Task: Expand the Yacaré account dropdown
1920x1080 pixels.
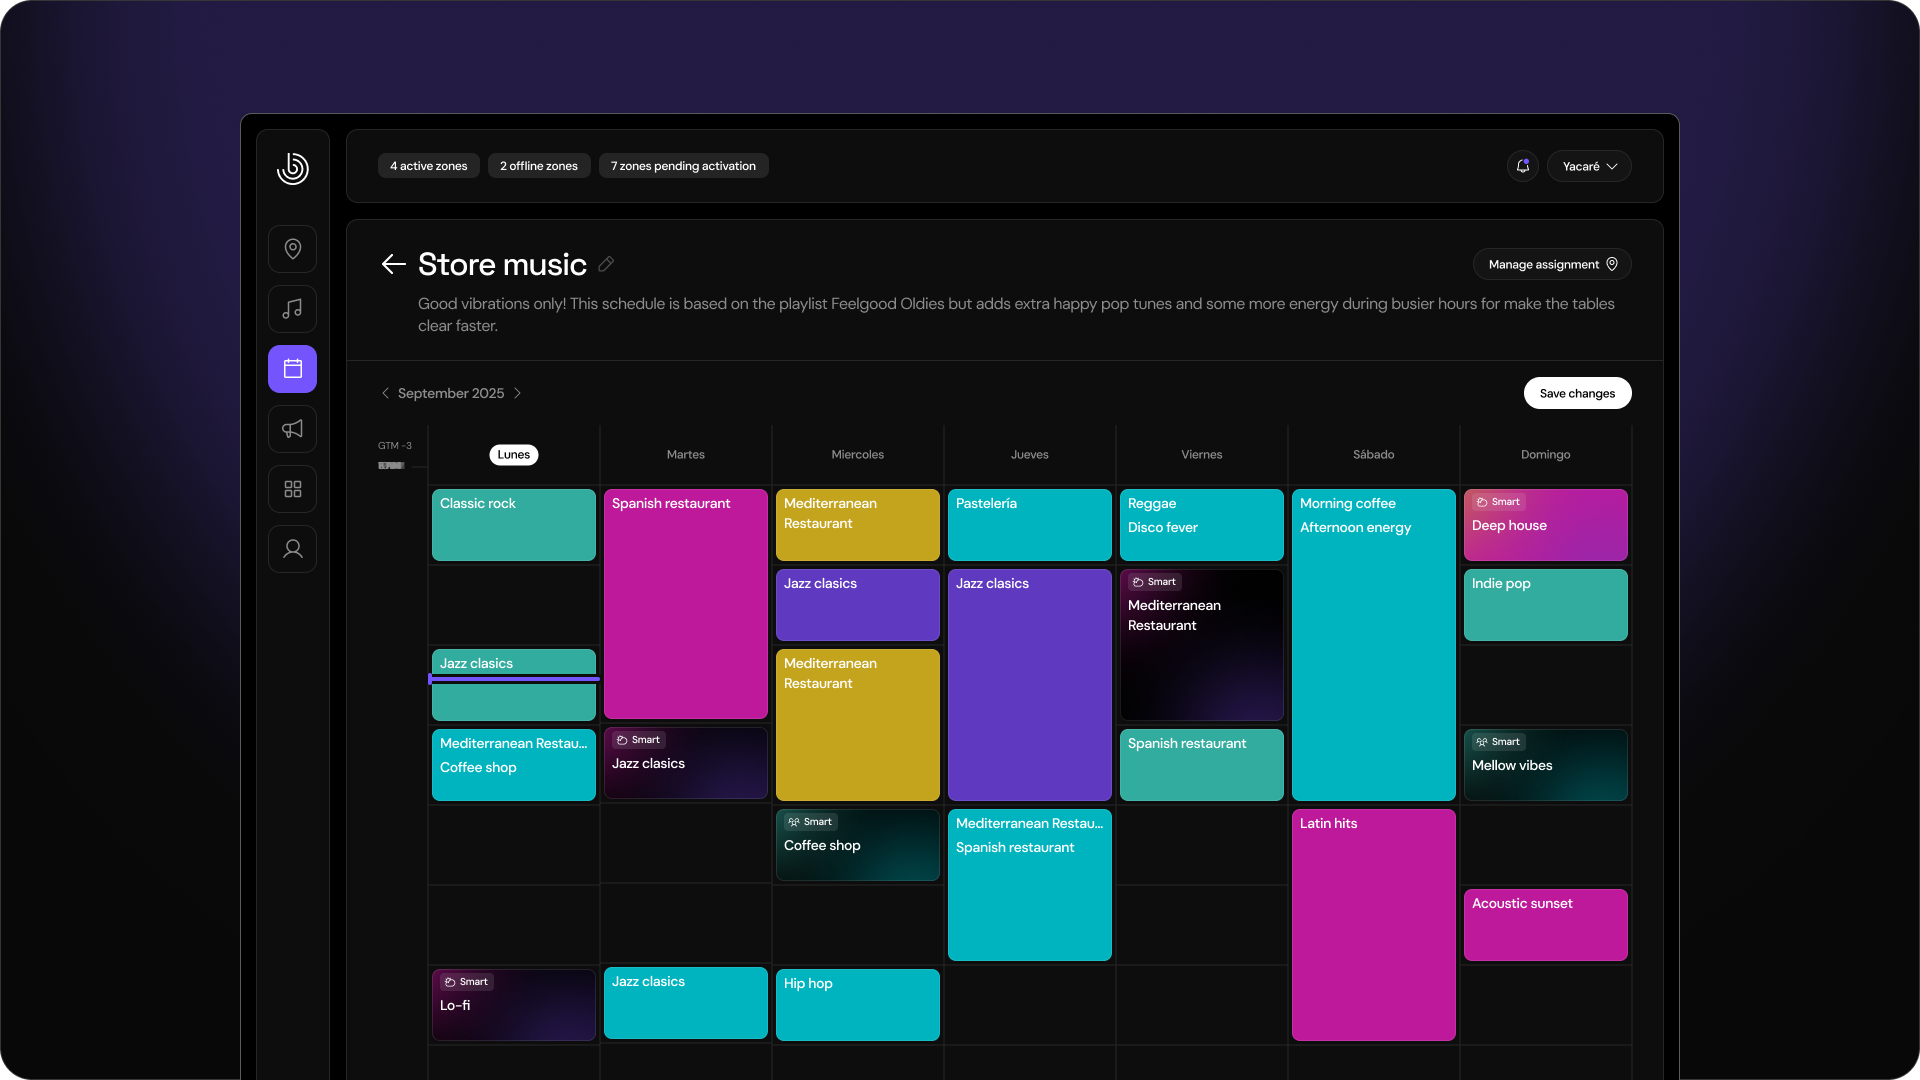Action: click(1589, 165)
